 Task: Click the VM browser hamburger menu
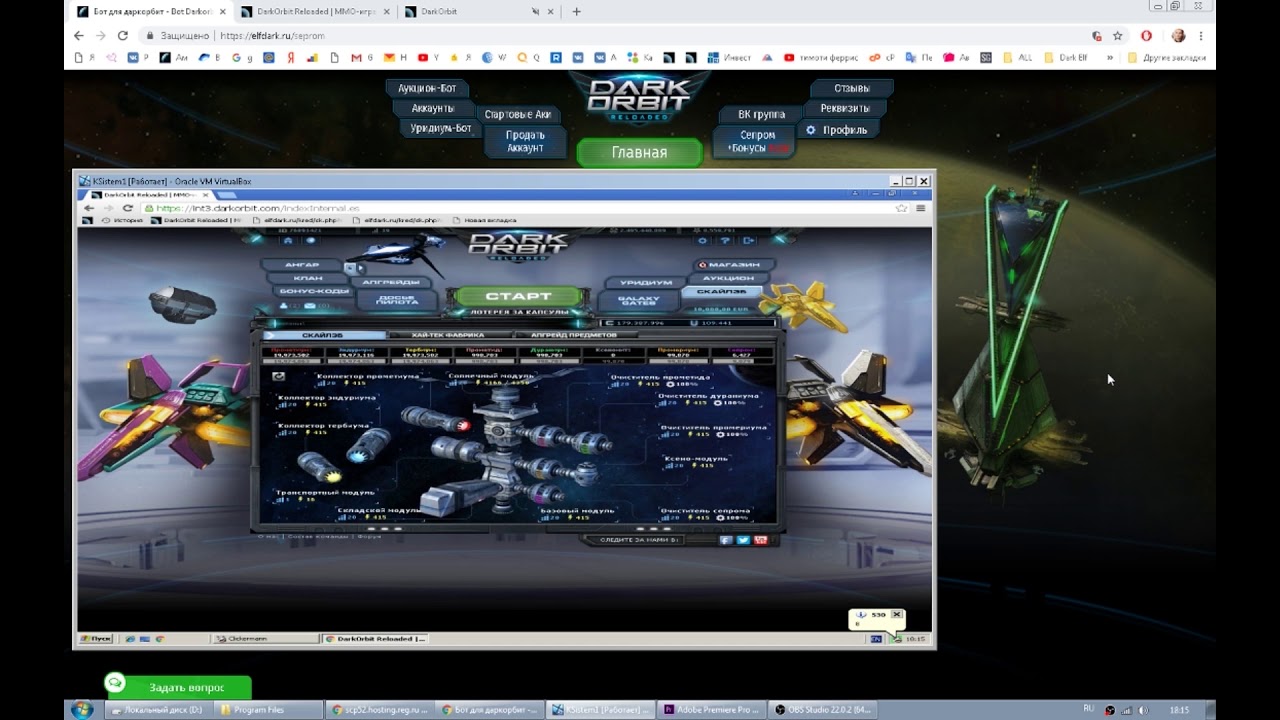[x=920, y=208]
